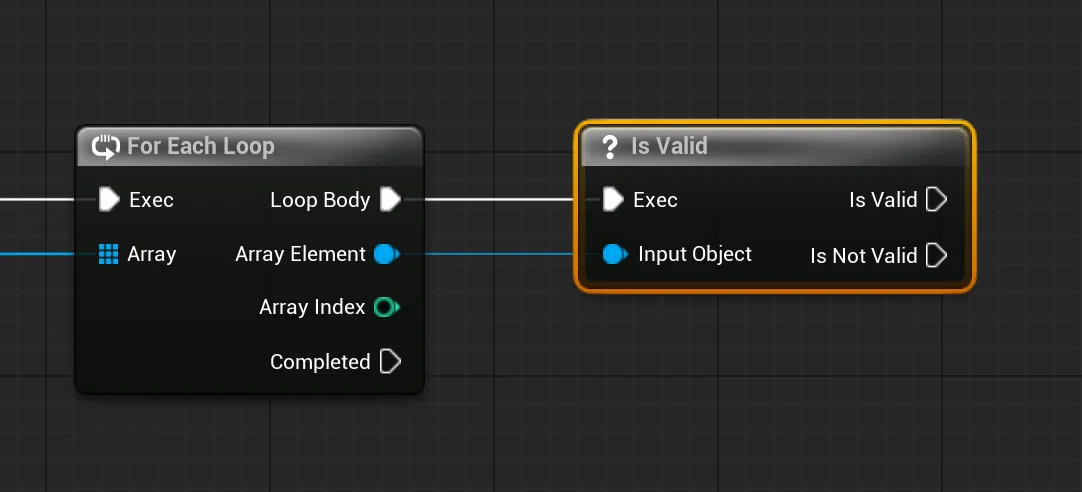Click the Is Not Valid execution output pin
The height and width of the screenshot is (492, 1082).
pyautogui.click(x=936, y=255)
